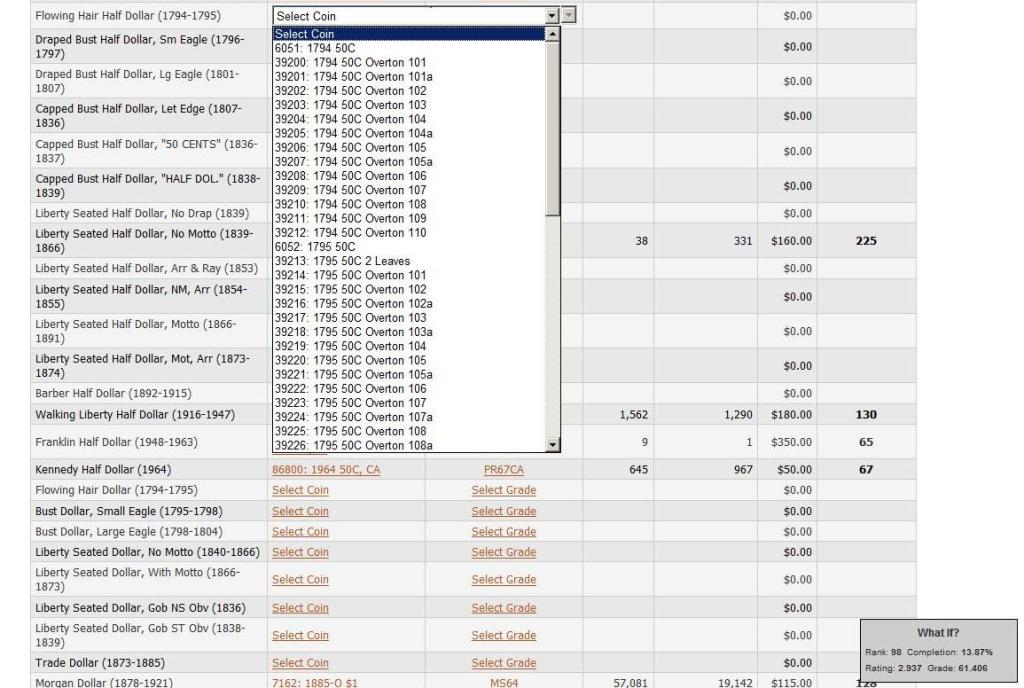Click Select Coin for Bust Dollar, Small Eagle
The width and height of the screenshot is (1024, 688).
300,511
